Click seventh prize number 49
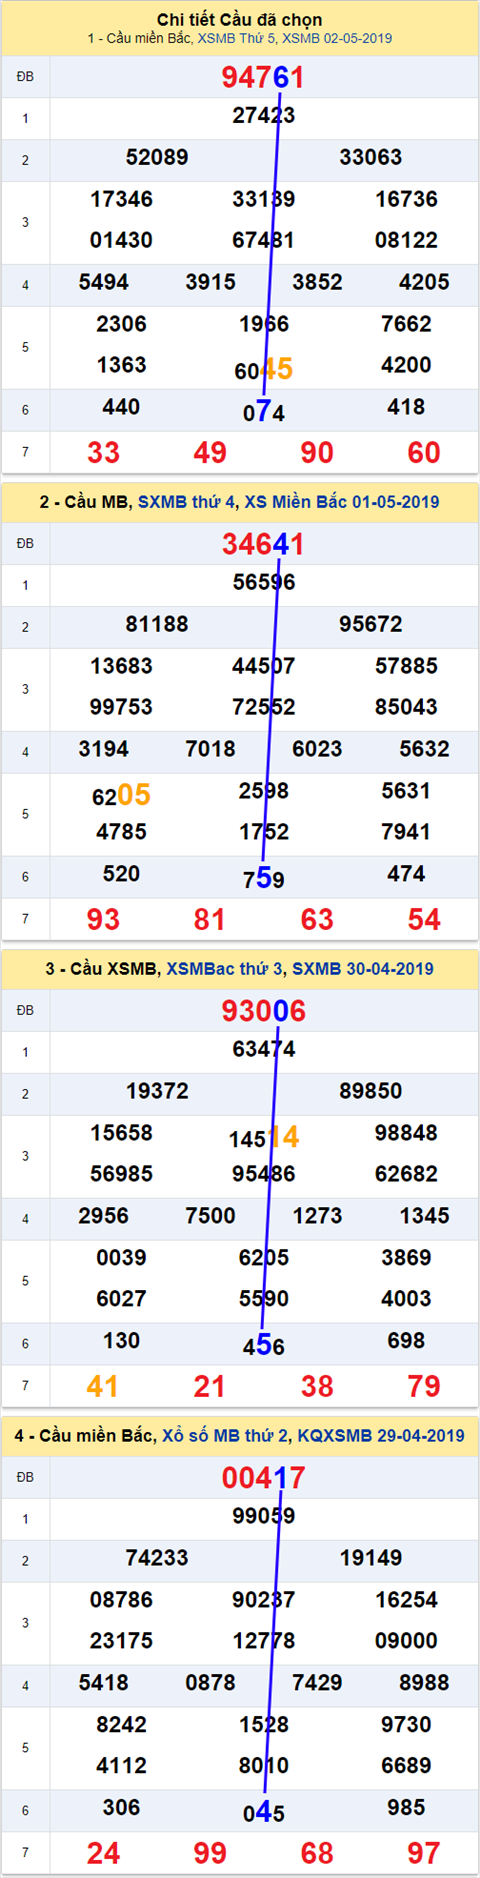Image resolution: width=480 pixels, height=1878 pixels. [x=210, y=453]
